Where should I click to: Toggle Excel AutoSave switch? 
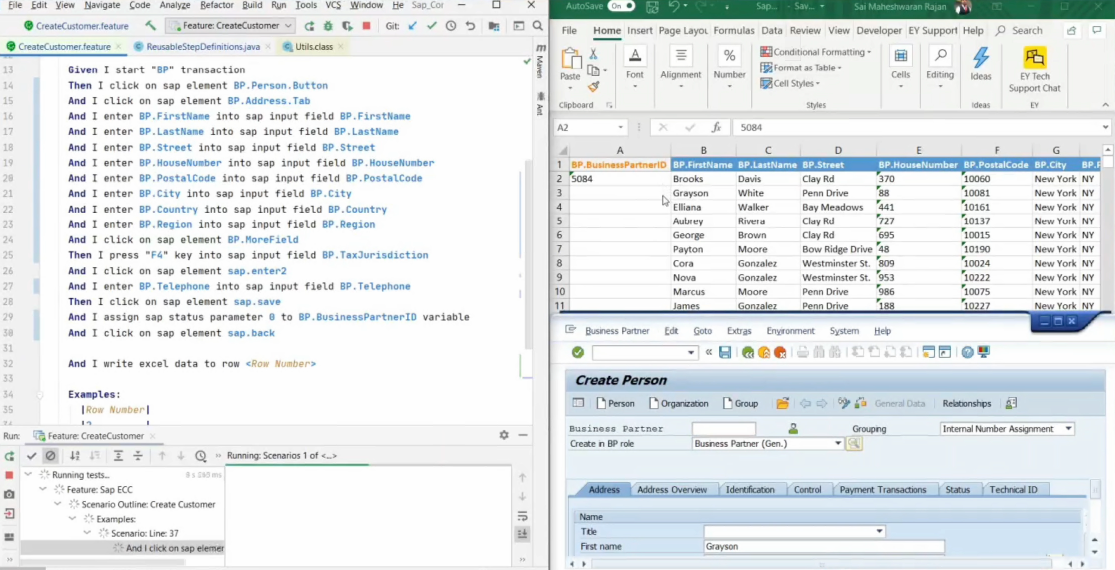click(x=621, y=6)
